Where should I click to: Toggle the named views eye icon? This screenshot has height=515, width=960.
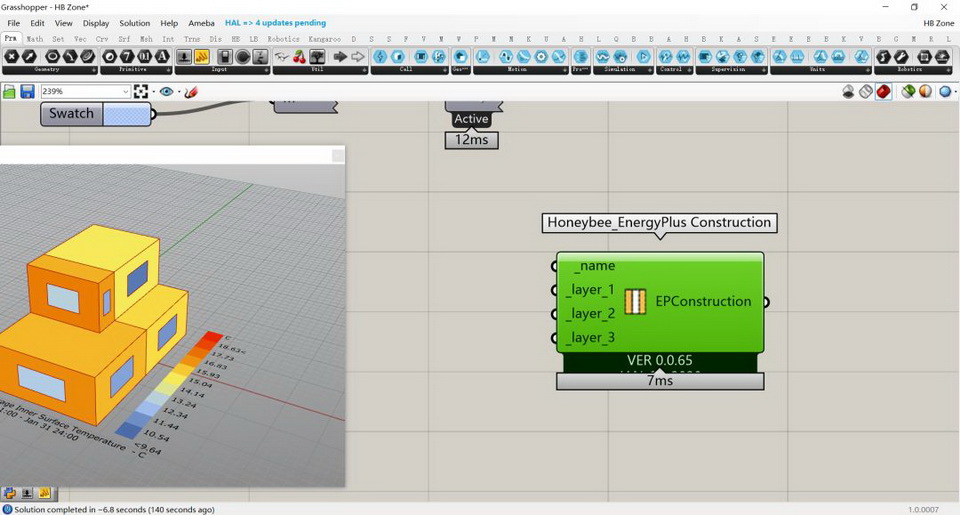(x=166, y=92)
